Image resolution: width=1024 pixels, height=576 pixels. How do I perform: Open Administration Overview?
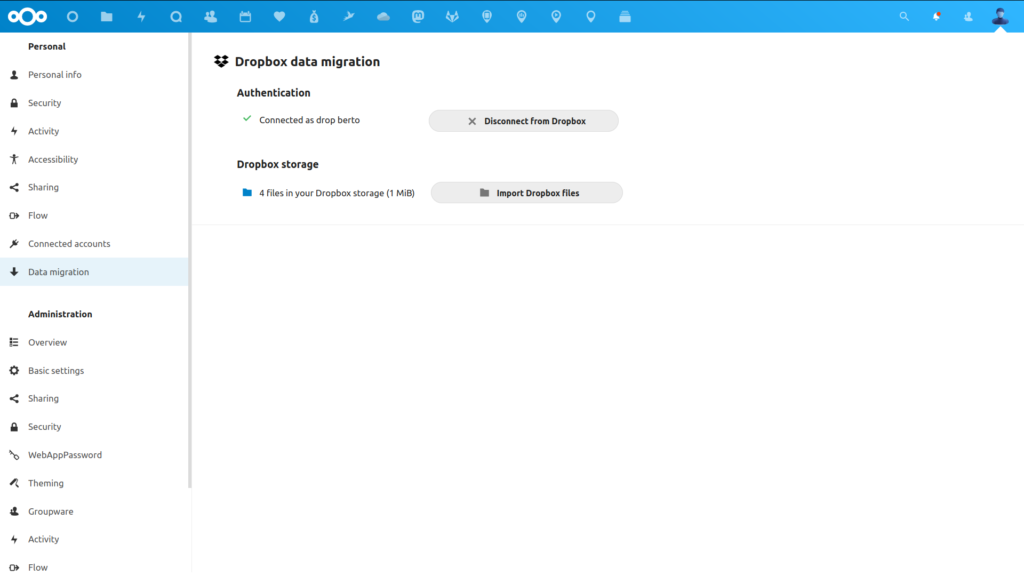tap(94, 342)
